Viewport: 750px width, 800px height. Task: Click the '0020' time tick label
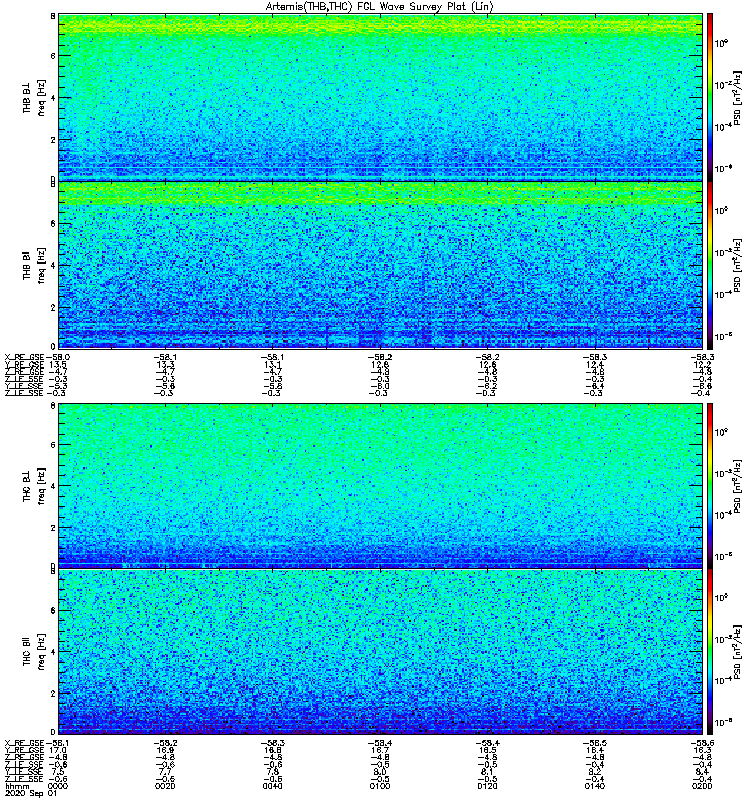pyautogui.click(x=165, y=786)
